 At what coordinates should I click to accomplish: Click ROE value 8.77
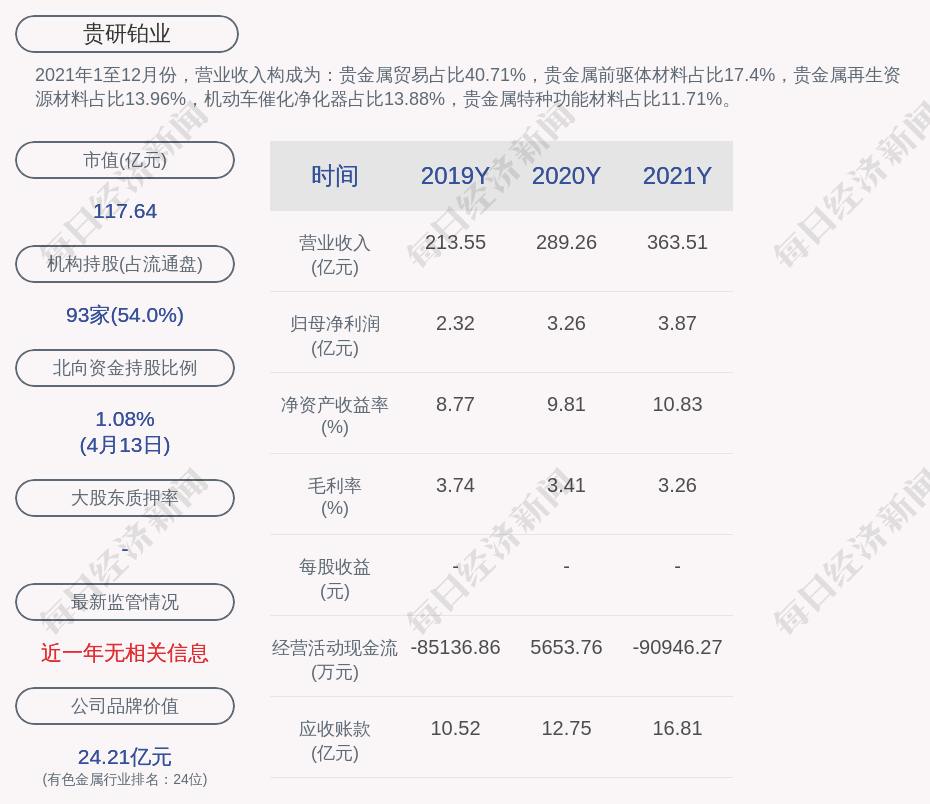[455, 404]
